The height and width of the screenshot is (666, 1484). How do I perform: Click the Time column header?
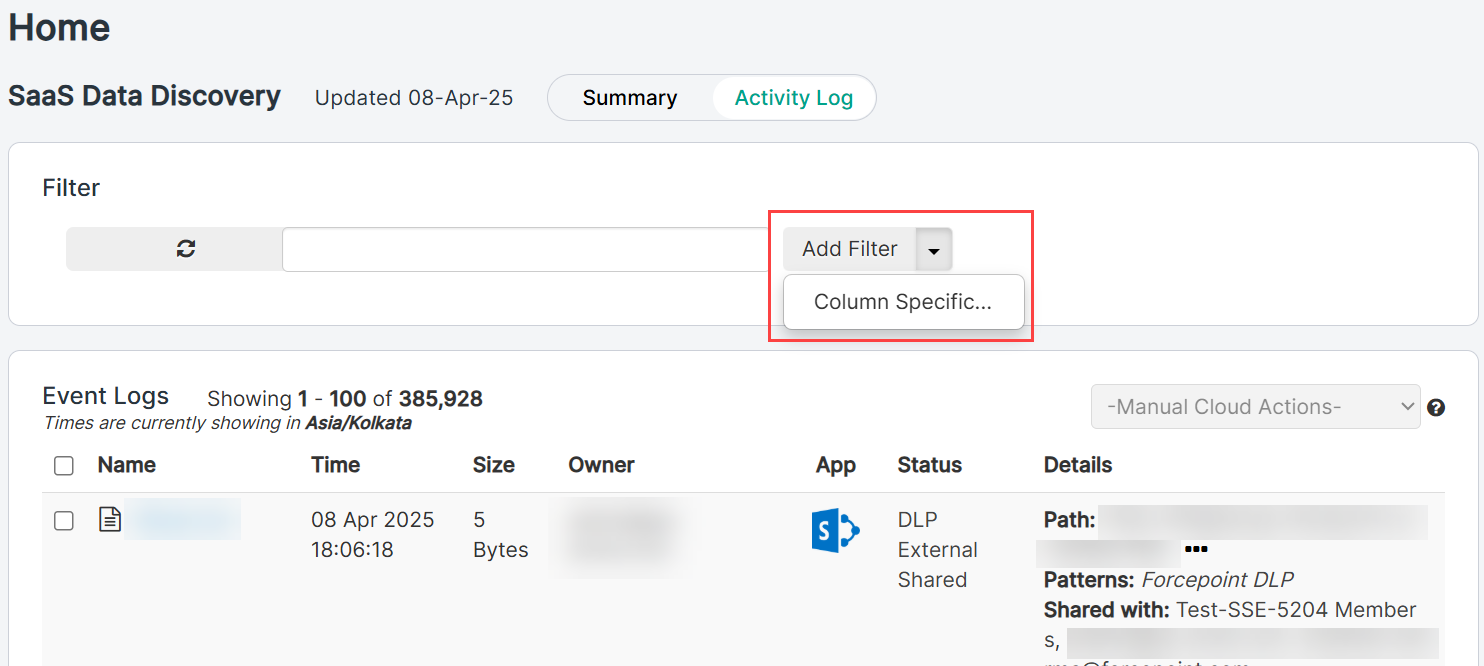[x=335, y=465]
